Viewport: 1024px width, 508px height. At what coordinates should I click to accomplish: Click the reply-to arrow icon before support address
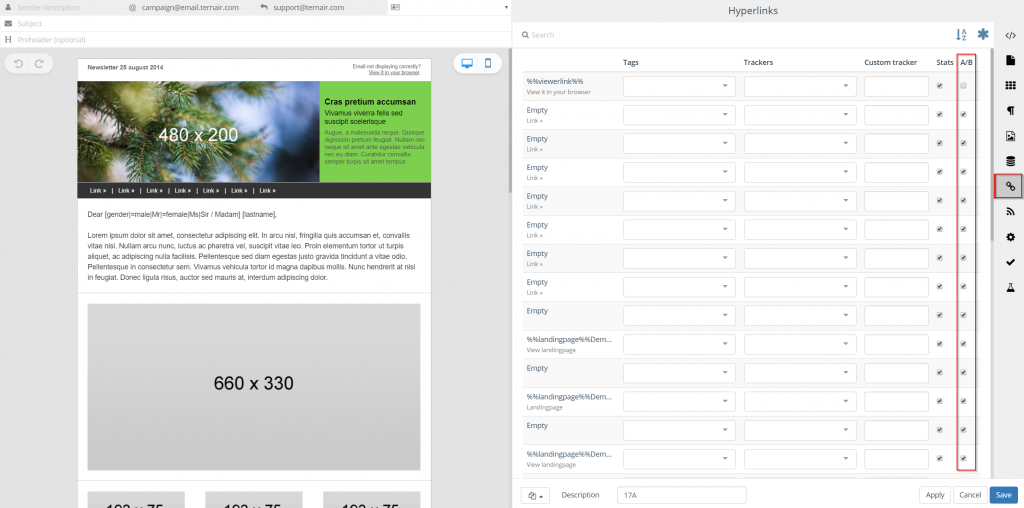(x=264, y=7)
